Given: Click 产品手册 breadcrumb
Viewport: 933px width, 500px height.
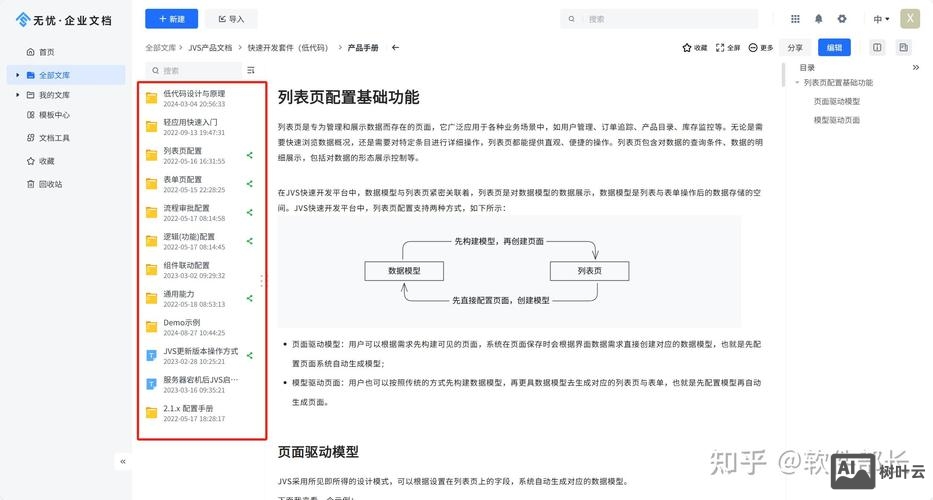Looking at the screenshot, I should (363, 48).
